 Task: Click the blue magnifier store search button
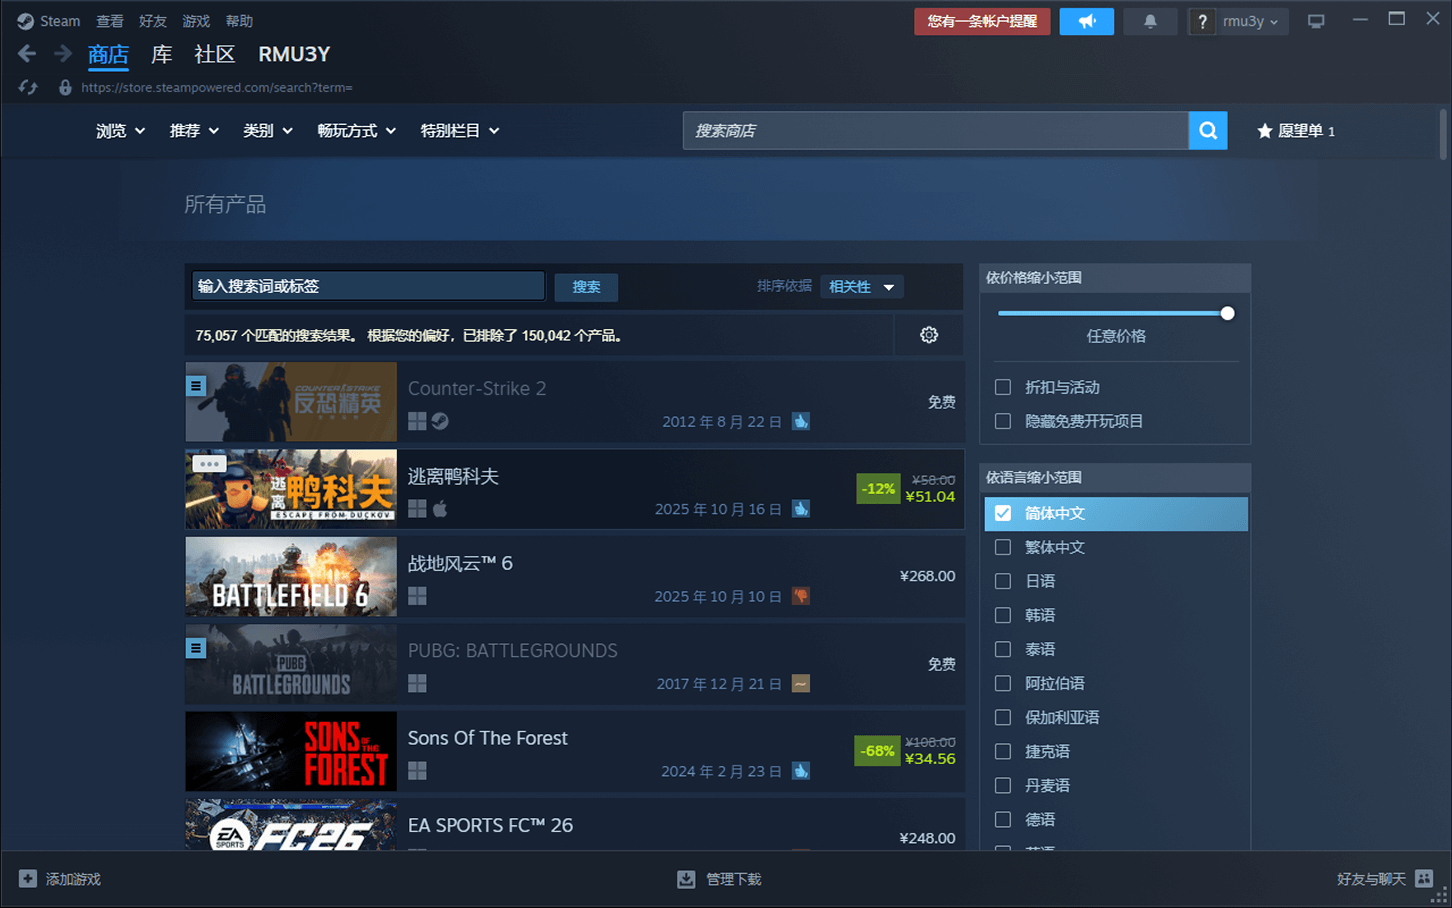point(1207,130)
